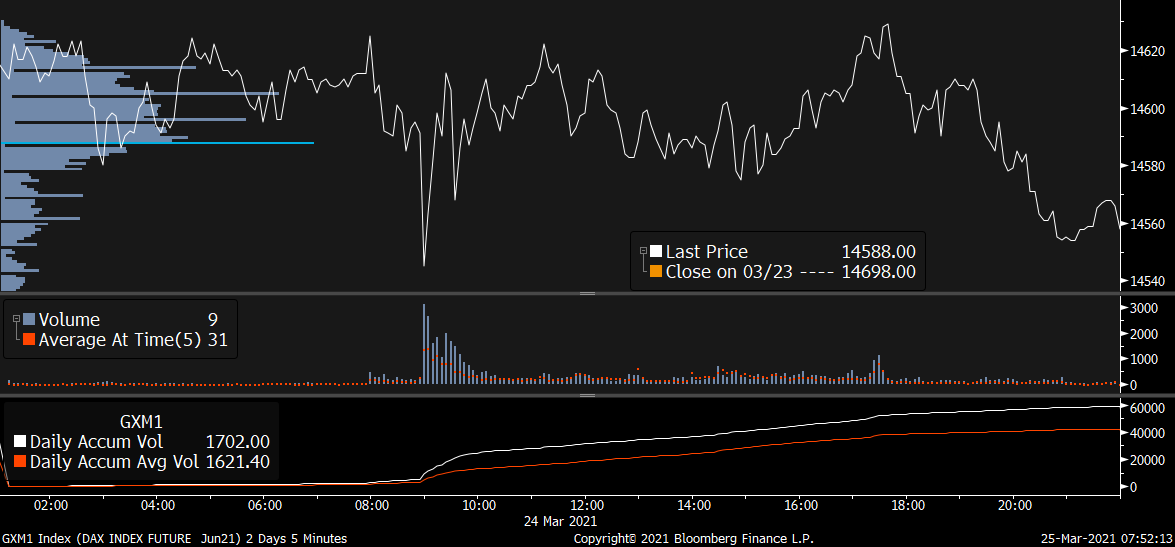This screenshot has width=1175, height=547.
Task: Collapse the Last Price legend tree
Action: pyautogui.click(x=642, y=249)
